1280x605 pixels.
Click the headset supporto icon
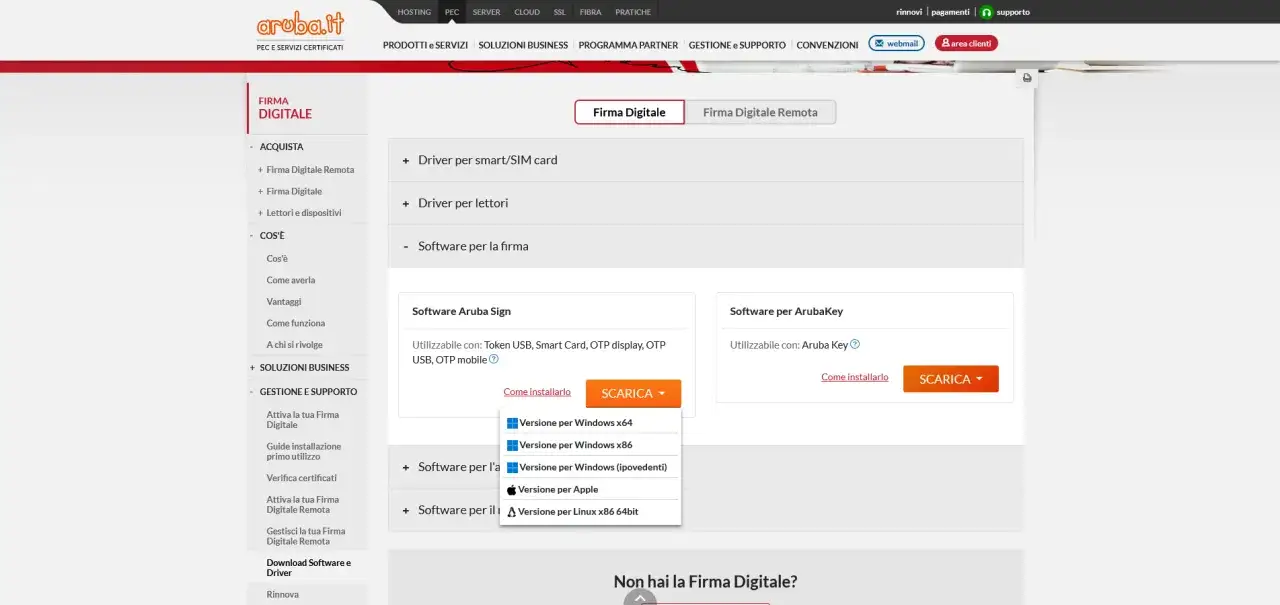[x=986, y=12]
